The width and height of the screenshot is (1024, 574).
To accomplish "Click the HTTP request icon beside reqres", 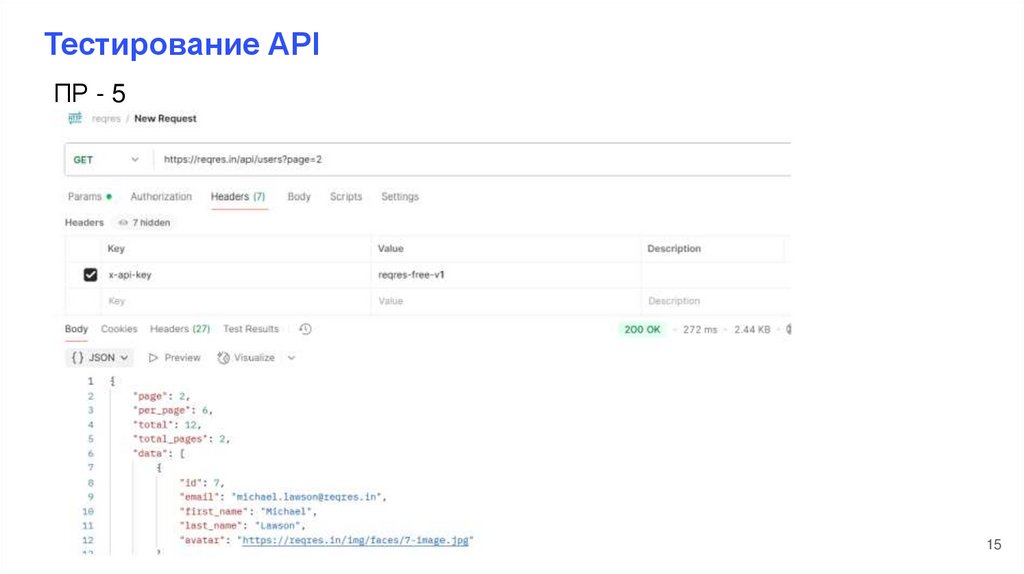I will 74,118.
